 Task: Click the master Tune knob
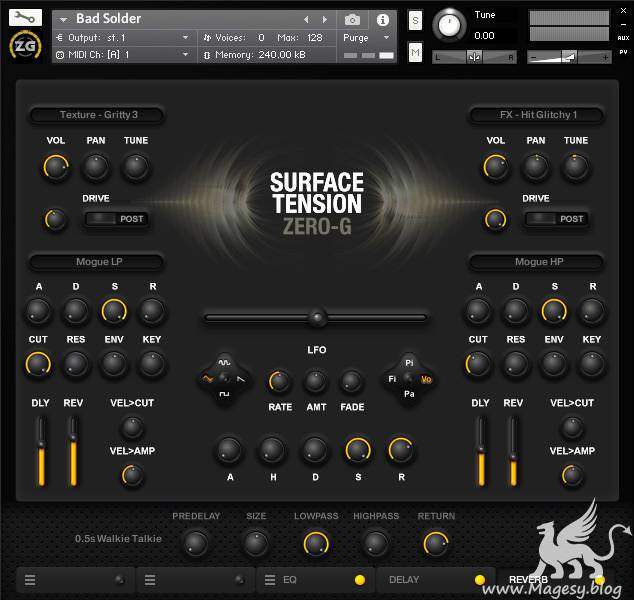[x=449, y=25]
